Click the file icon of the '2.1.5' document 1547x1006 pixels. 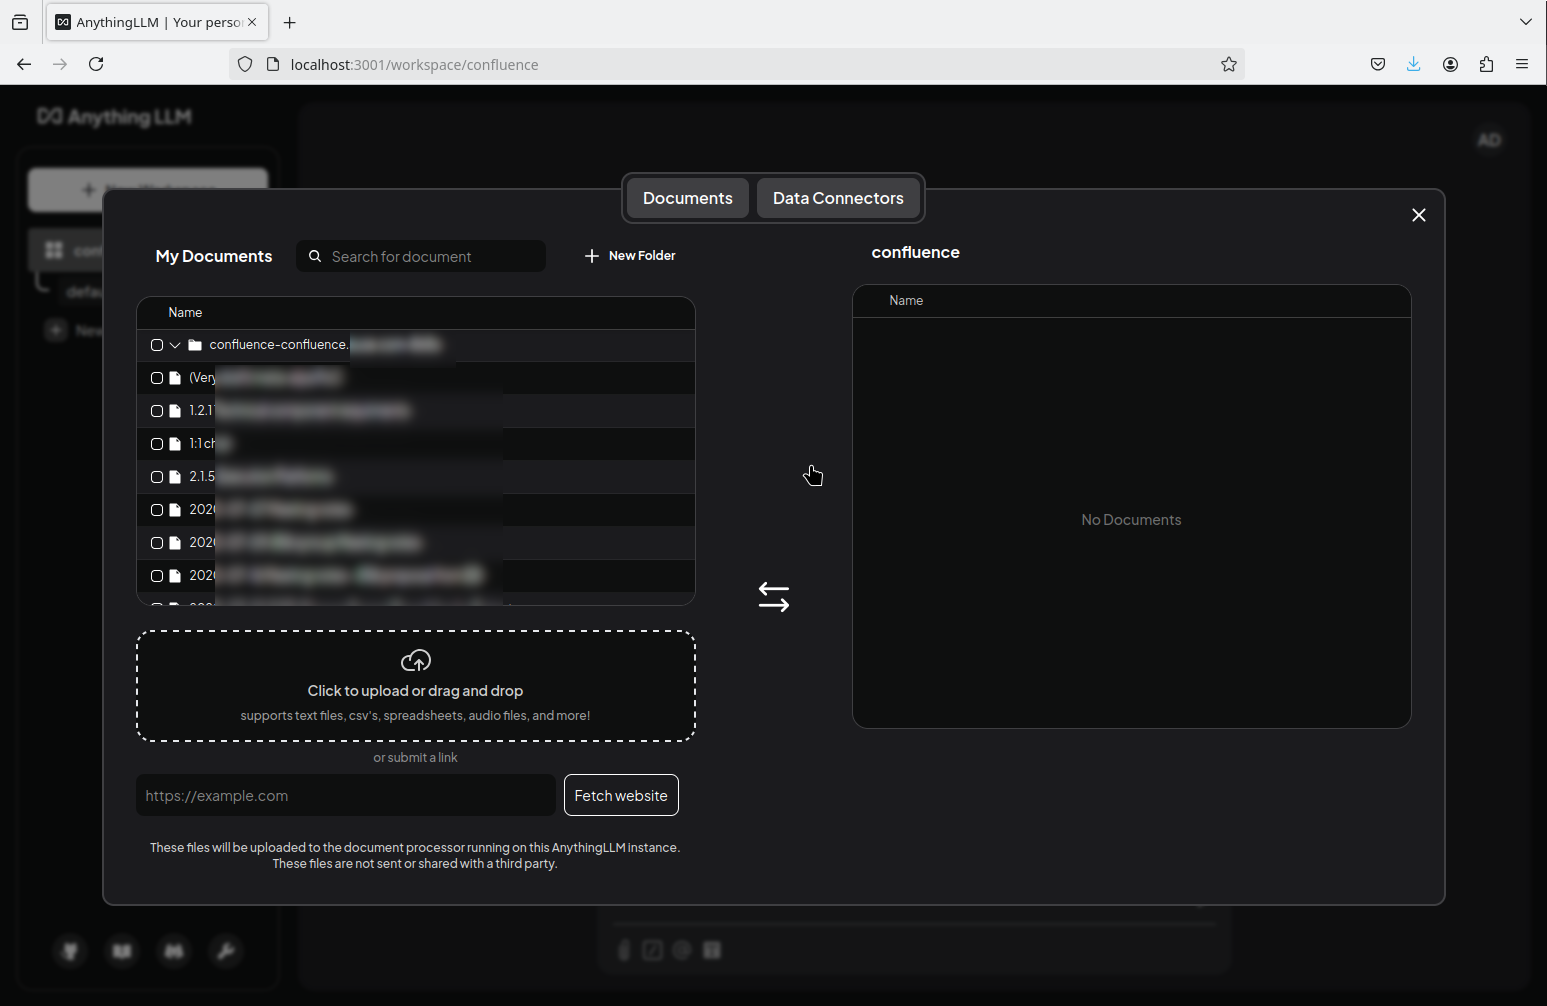175,477
